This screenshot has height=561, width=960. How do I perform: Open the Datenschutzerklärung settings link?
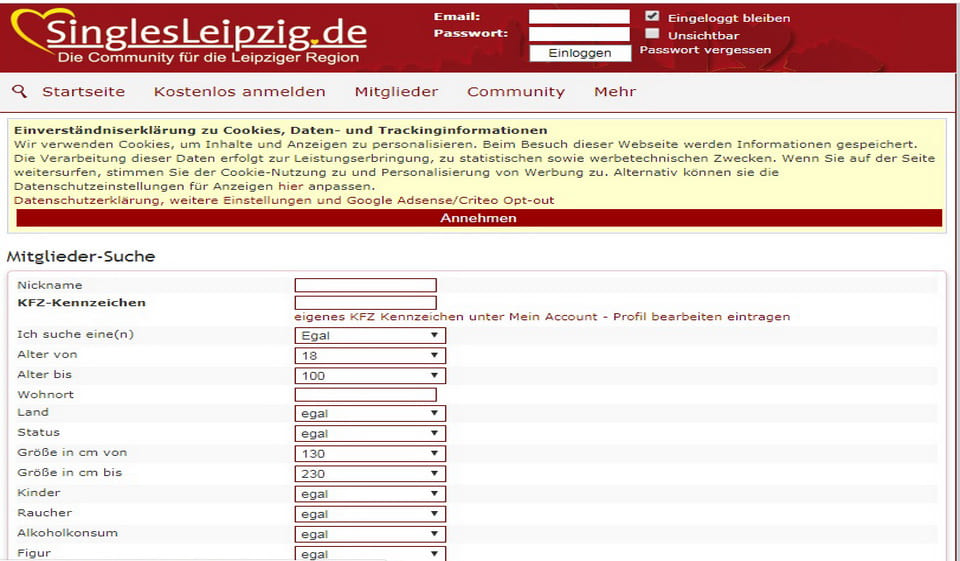(283, 200)
